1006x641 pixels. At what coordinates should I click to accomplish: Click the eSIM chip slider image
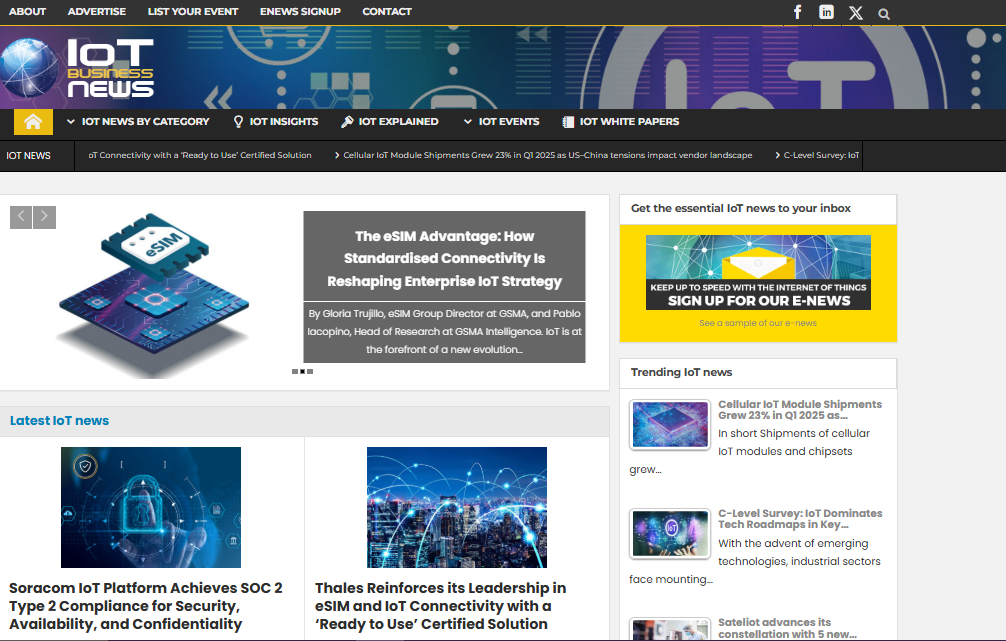coord(153,295)
